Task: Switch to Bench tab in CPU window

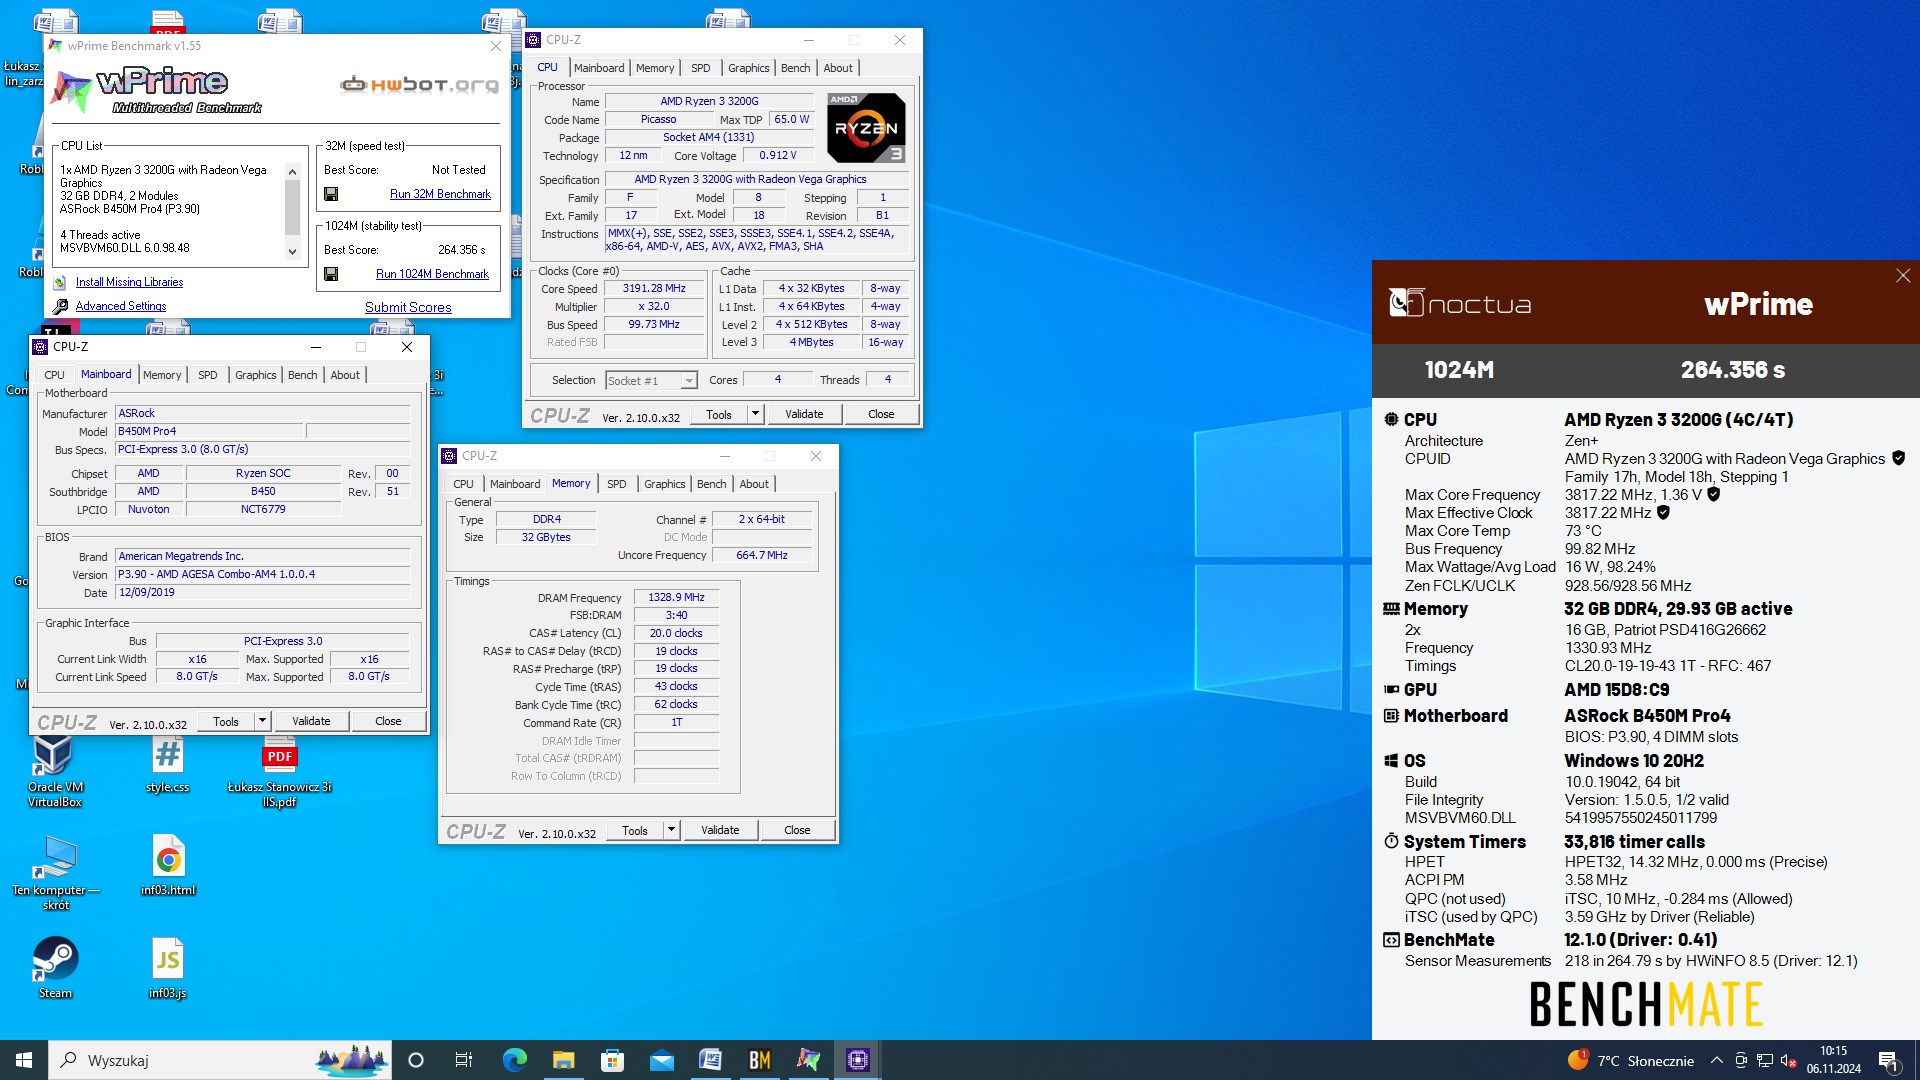Action: pyautogui.click(x=796, y=68)
